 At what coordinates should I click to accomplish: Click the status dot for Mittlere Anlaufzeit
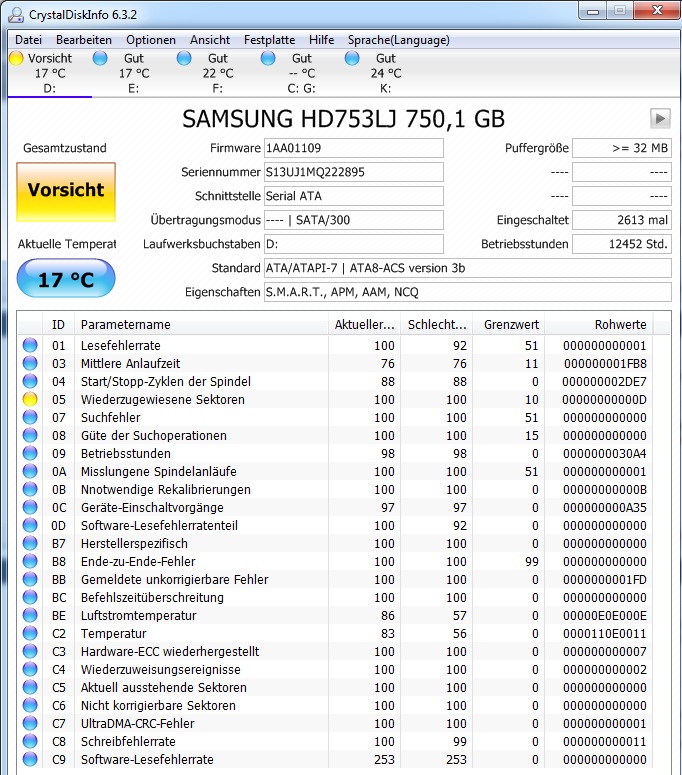coord(30,363)
